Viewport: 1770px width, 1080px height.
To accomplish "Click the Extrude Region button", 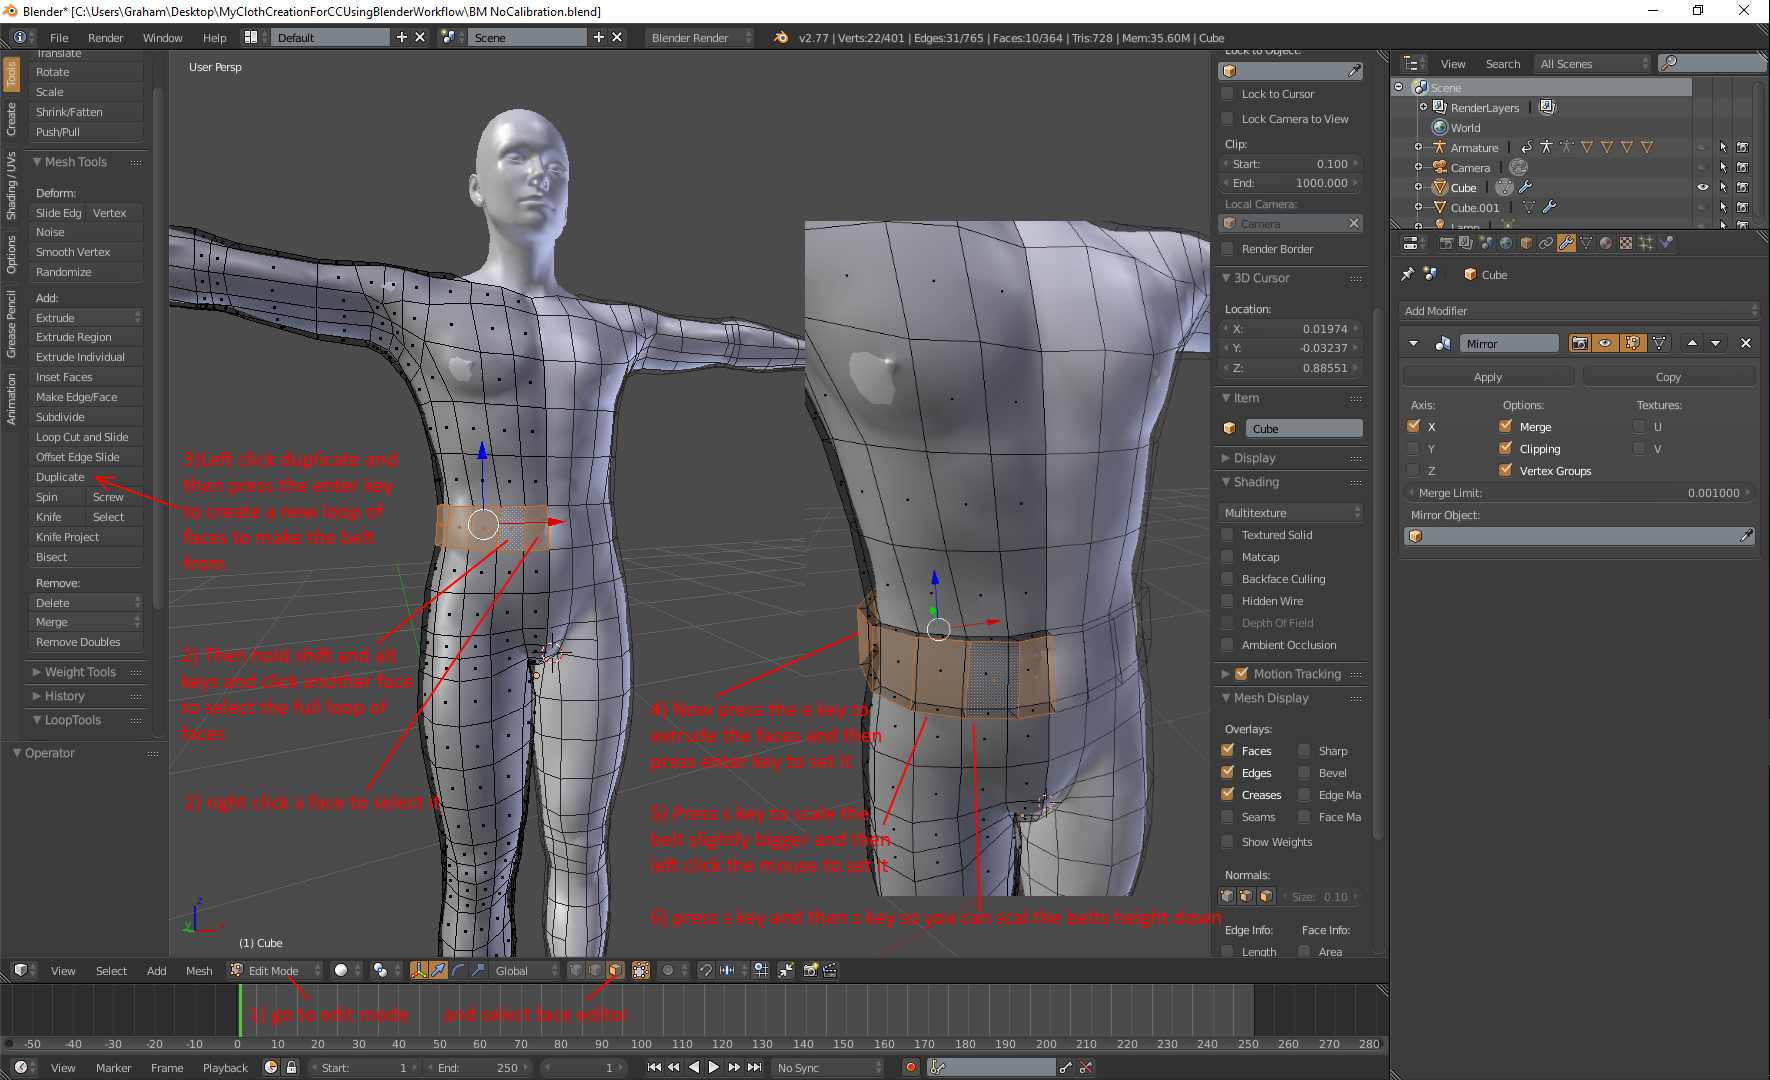I will 86,337.
